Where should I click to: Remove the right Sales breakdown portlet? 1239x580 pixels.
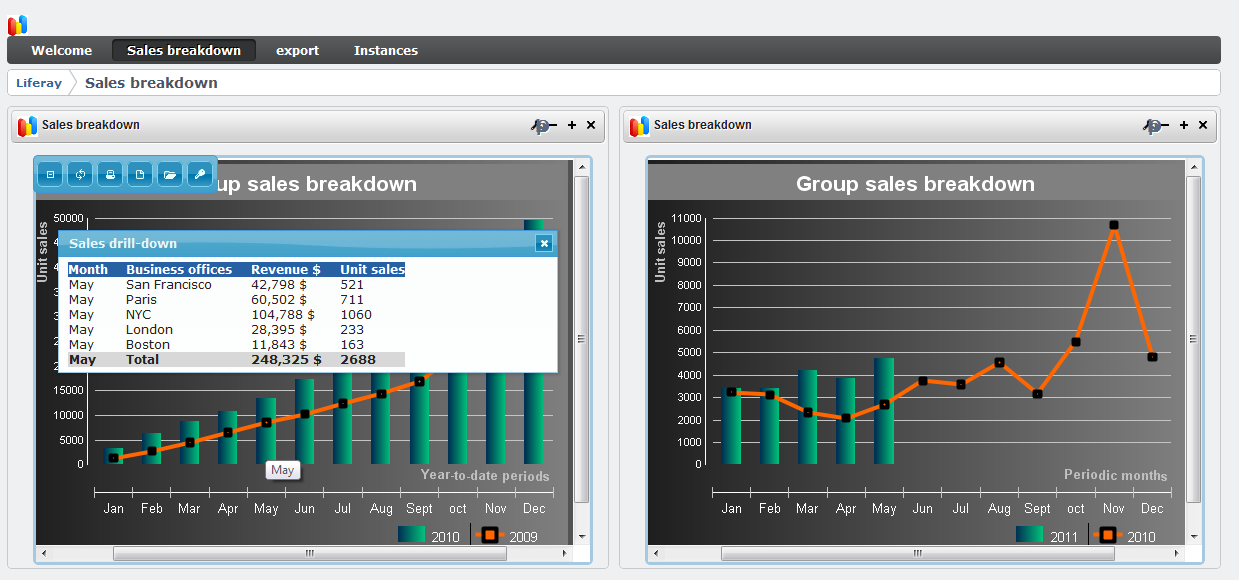1203,125
